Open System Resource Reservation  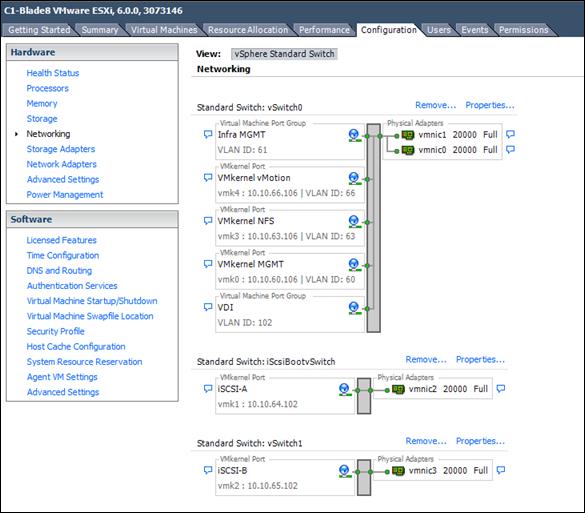pos(84,362)
